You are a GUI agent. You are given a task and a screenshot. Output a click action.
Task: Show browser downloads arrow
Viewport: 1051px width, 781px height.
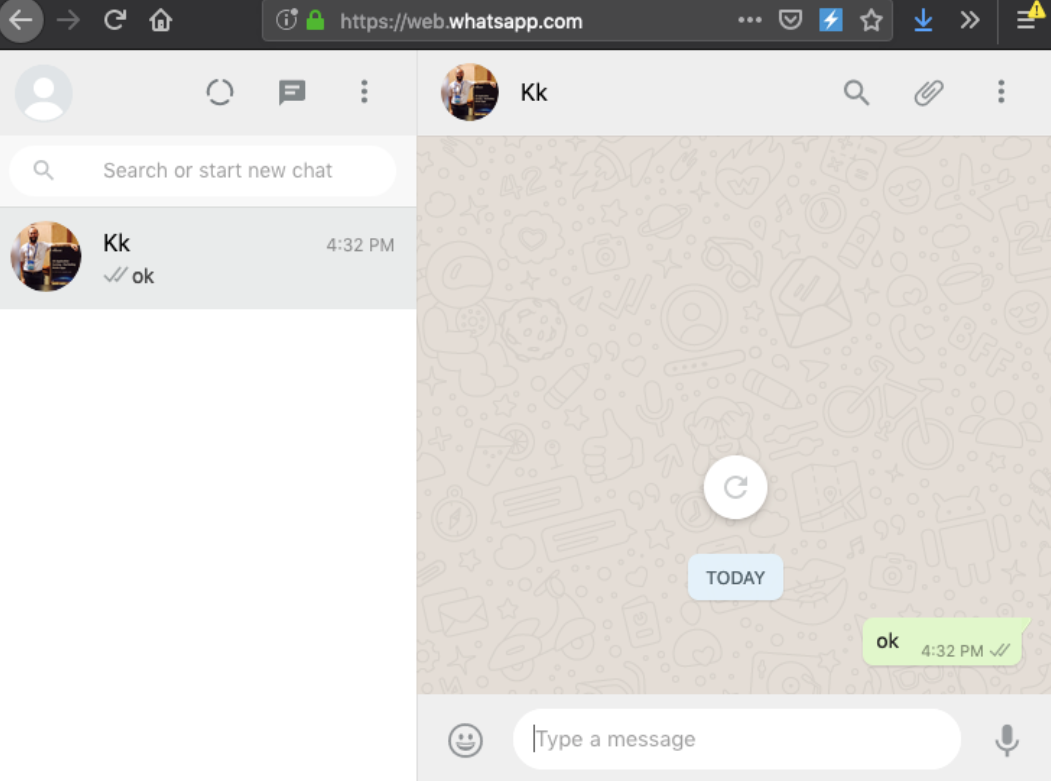pos(923,21)
